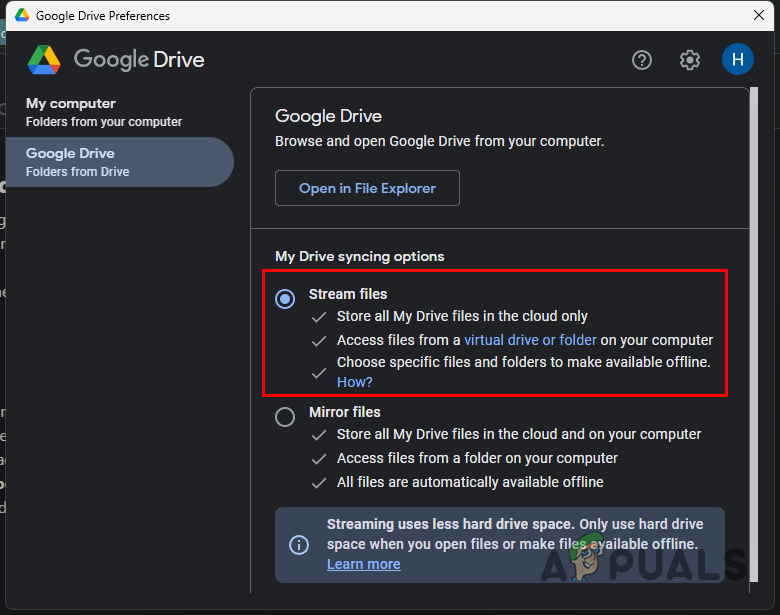The image size is (780, 615).
Task: Open the Learn more link in banner
Action: pos(363,564)
